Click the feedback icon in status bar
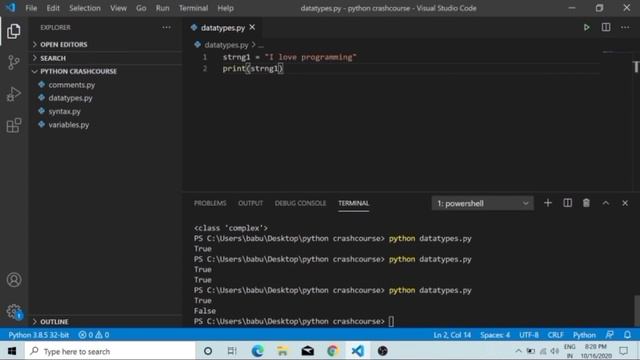The width and height of the screenshot is (640, 360). tap(609, 335)
